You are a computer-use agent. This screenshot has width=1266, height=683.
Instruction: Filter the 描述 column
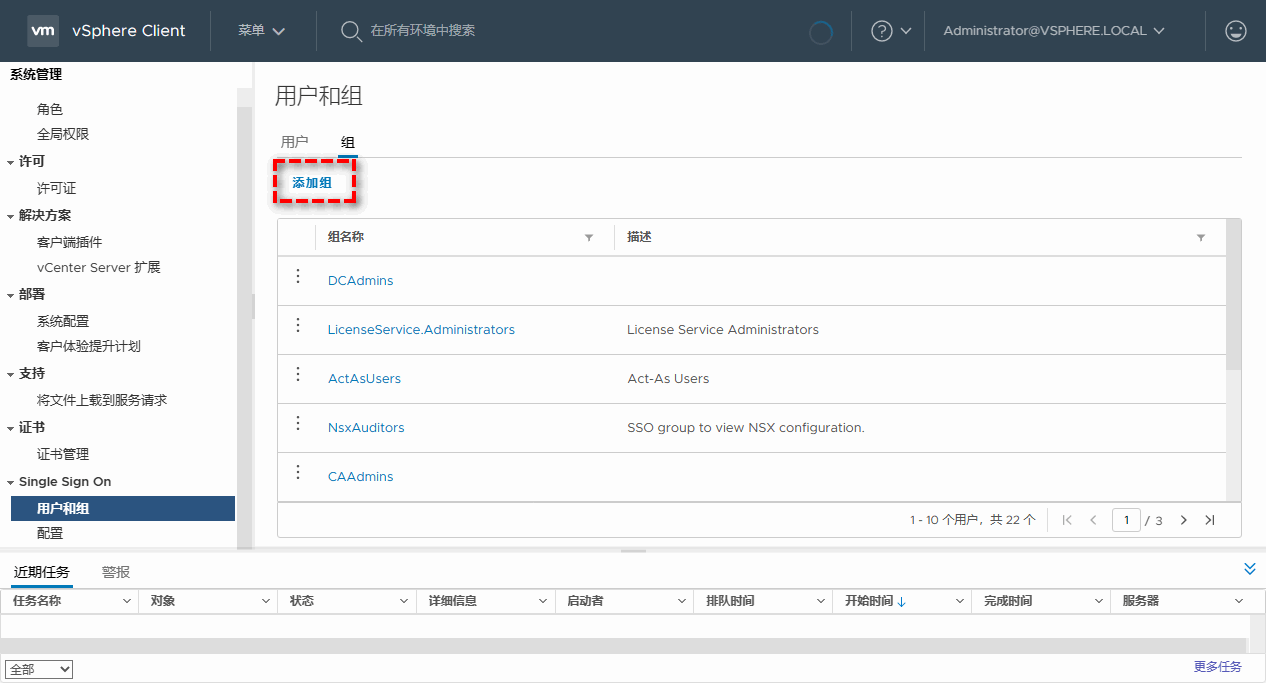[1200, 238]
